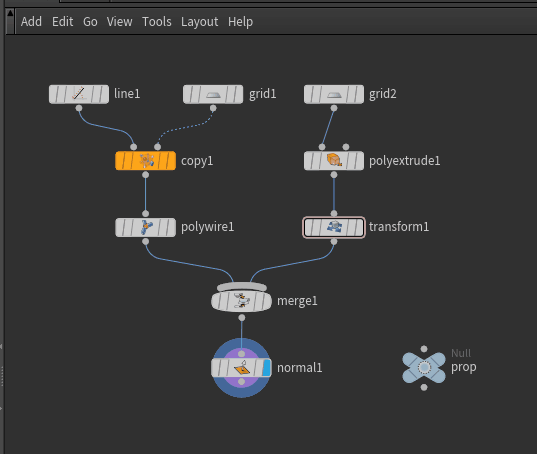Select the grid1 node icon
The image size is (537, 454).
pos(213,94)
